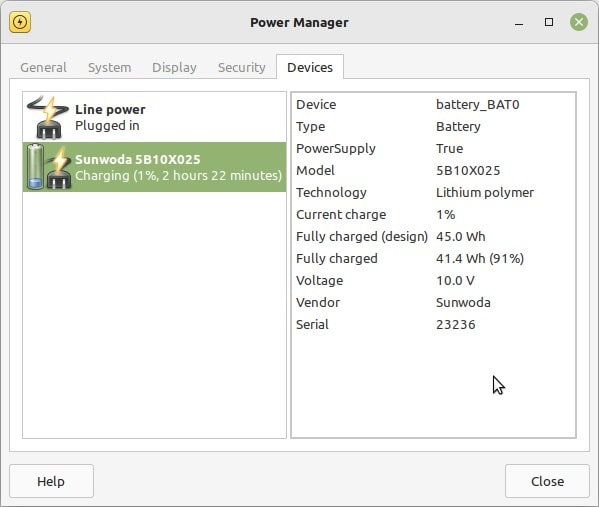Switch to the General tab
This screenshot has height=507, width=599.
[x=43, y=67]
